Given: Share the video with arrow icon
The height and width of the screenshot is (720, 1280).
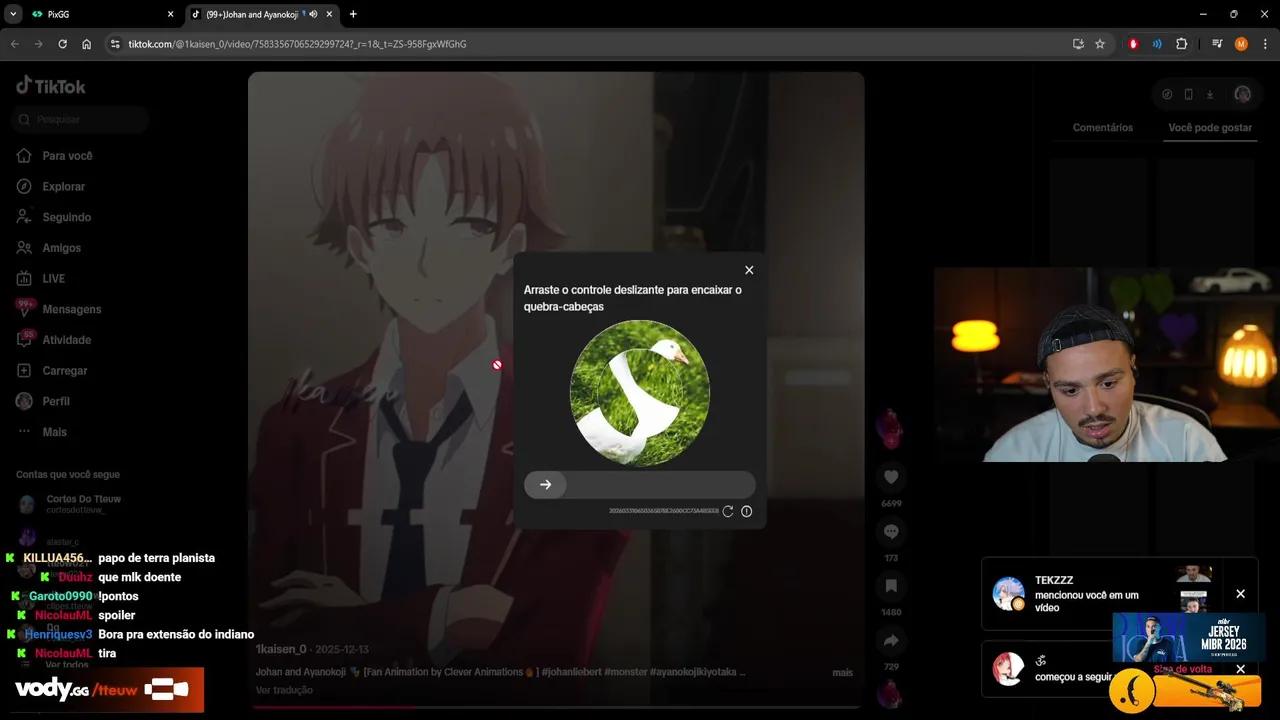Looking at the screenshot, I should point(891,640).
